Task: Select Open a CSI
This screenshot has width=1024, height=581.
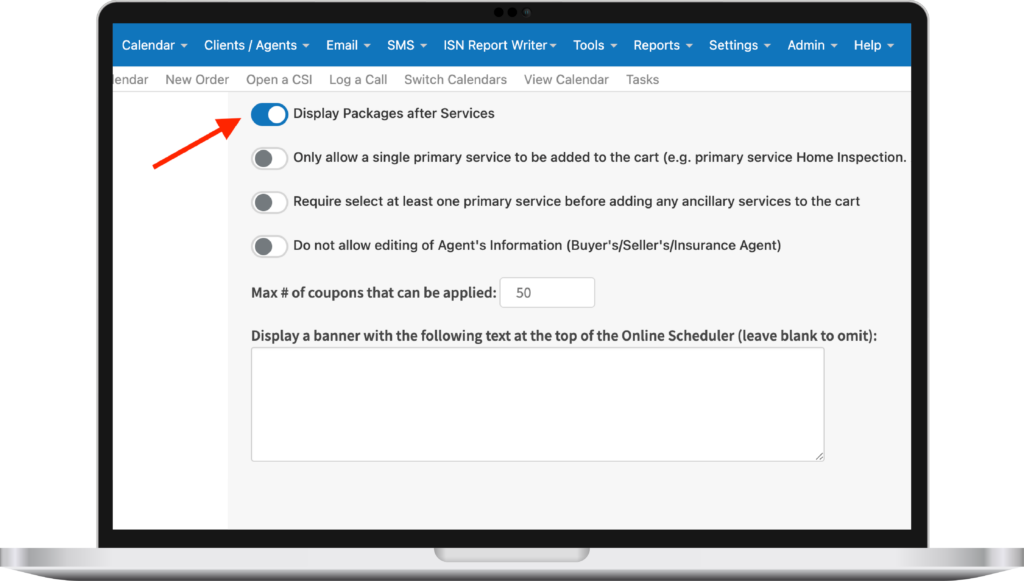Action: 279,79
